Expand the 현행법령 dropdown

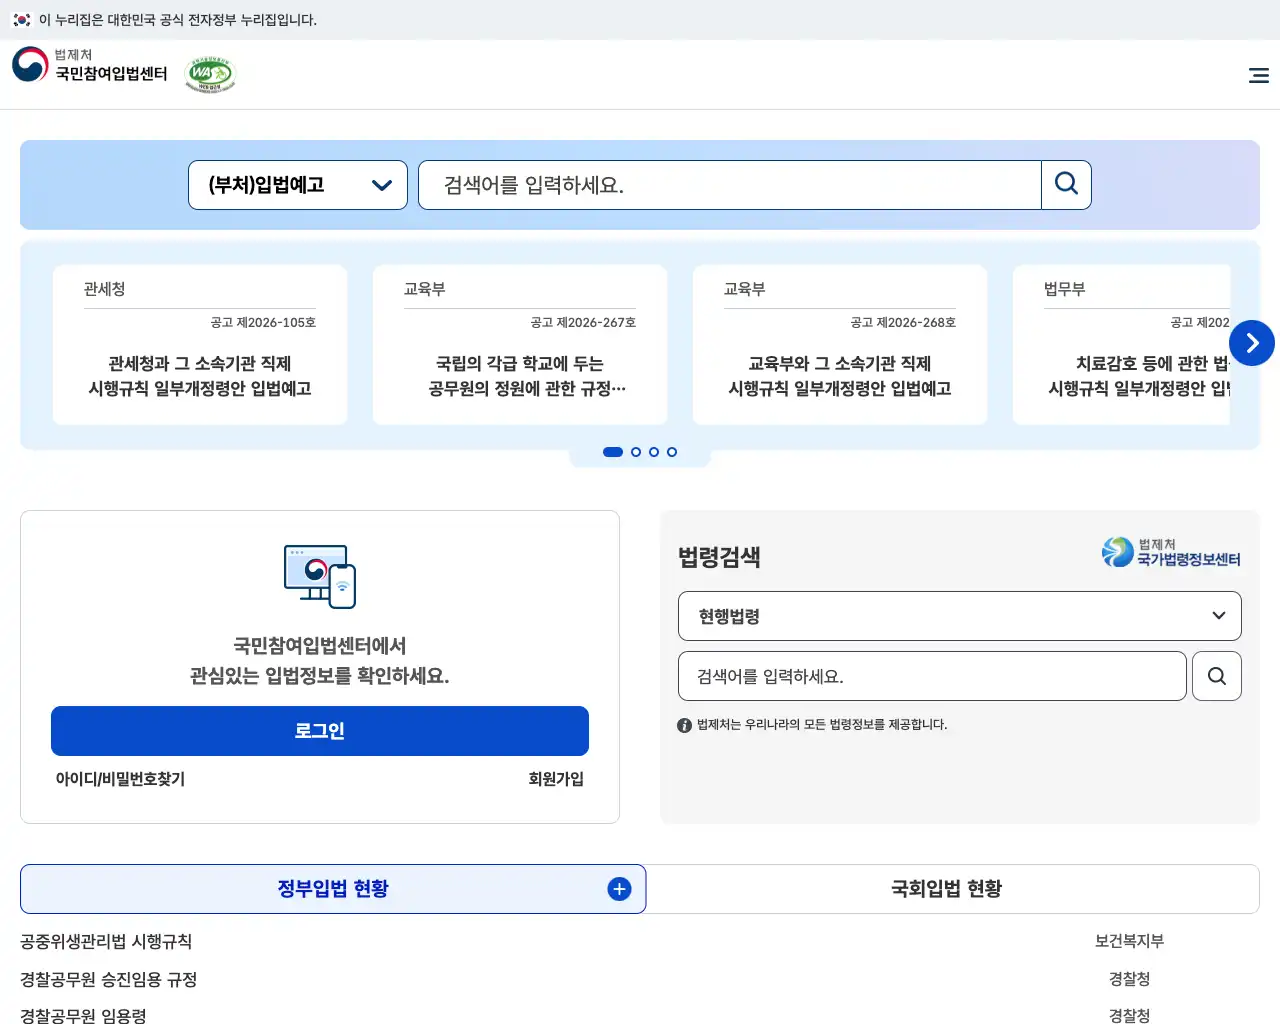click(960, 616)
